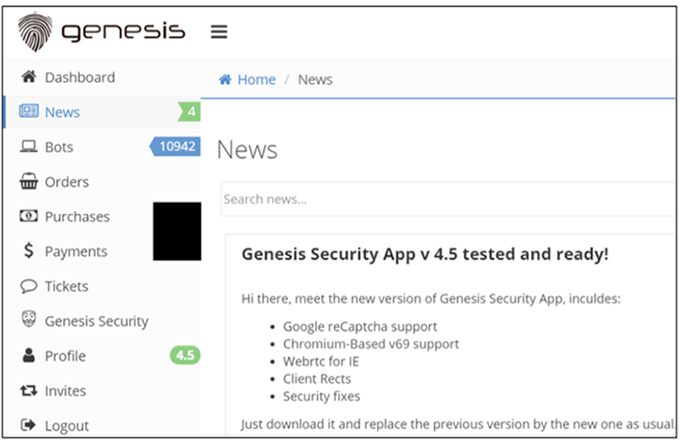Click the Genesis Security mask icon

click(29, 319)
